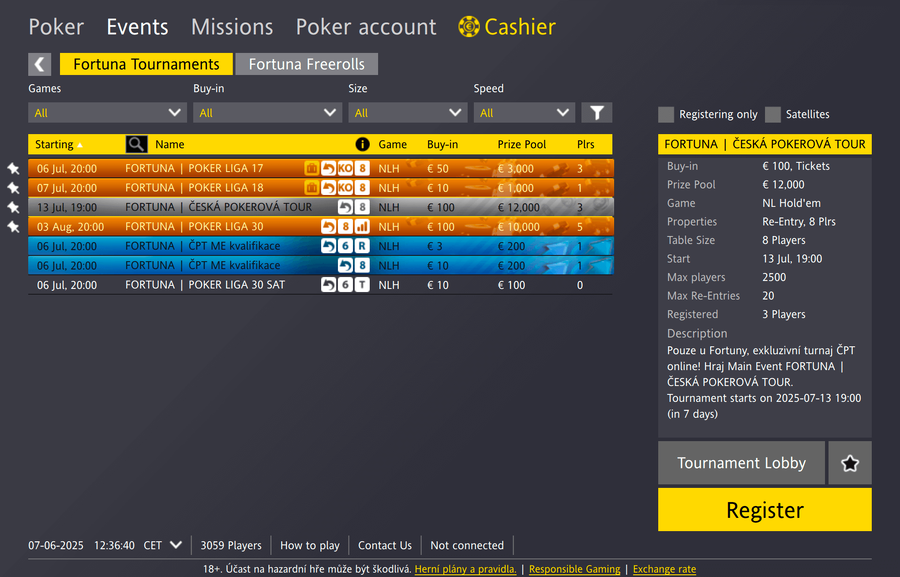Open the name search magnifier in the table header
900x577 pixels.
point(137,144)
